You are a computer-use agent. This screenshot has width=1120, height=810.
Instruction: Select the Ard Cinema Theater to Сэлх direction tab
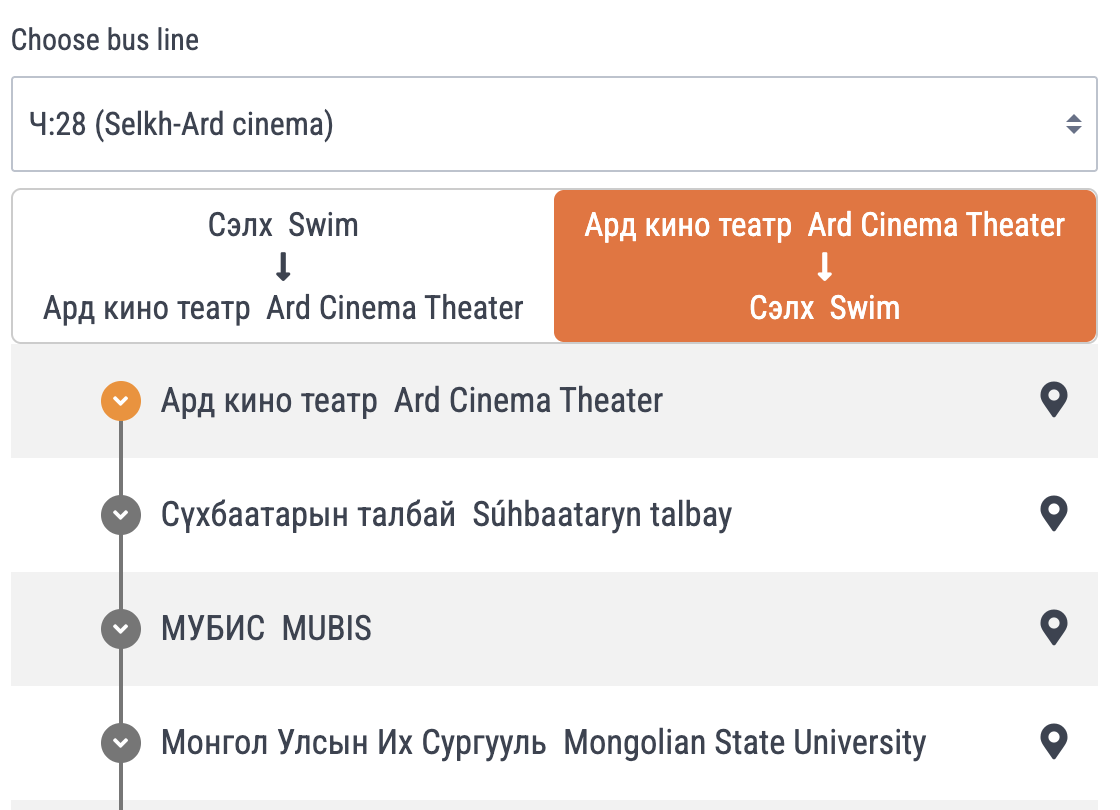825,266
